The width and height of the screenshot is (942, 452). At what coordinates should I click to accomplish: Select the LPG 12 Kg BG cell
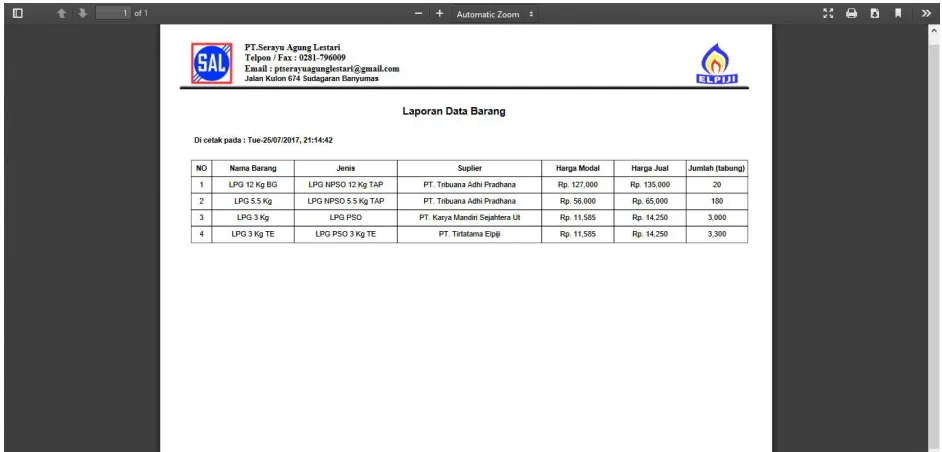tap(253, 185)
